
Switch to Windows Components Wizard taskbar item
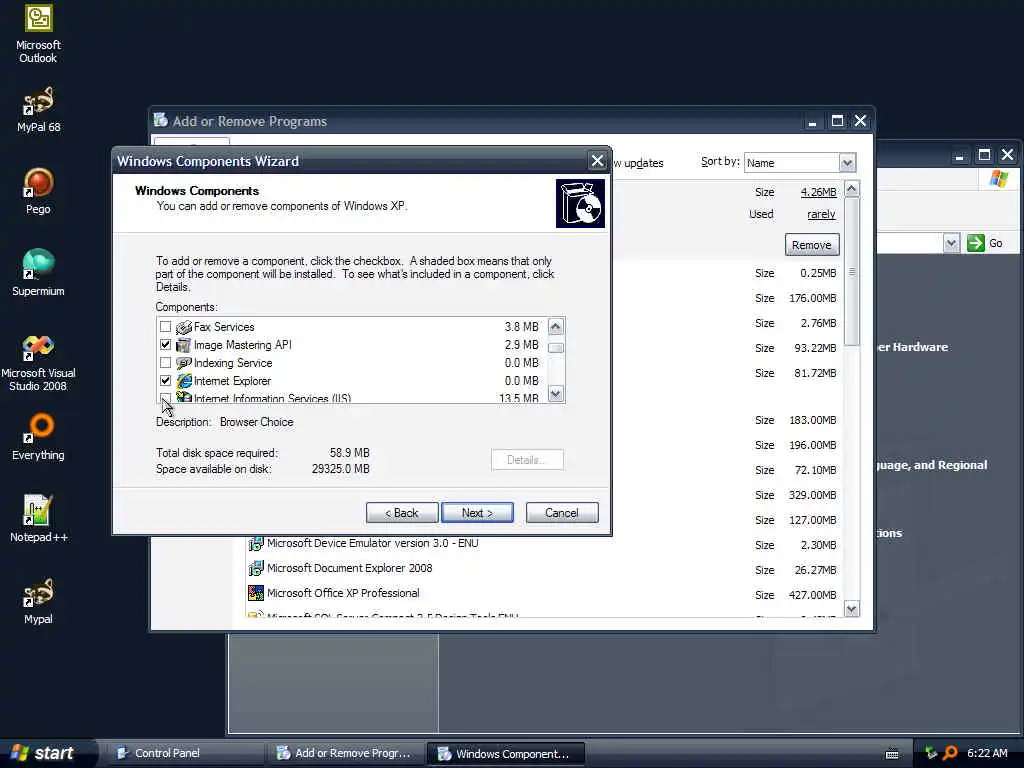coord(505,754)
